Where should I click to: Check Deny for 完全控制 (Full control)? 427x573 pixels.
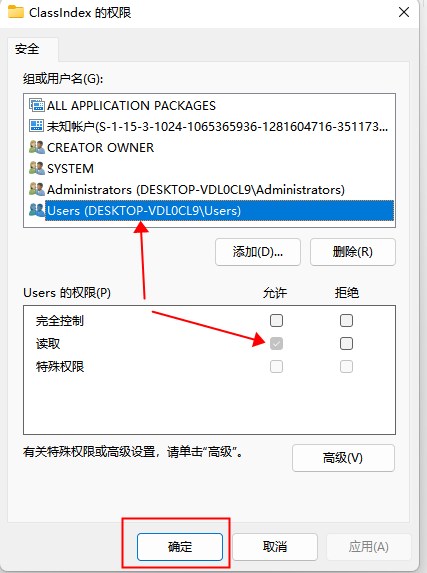pos(346,320)
